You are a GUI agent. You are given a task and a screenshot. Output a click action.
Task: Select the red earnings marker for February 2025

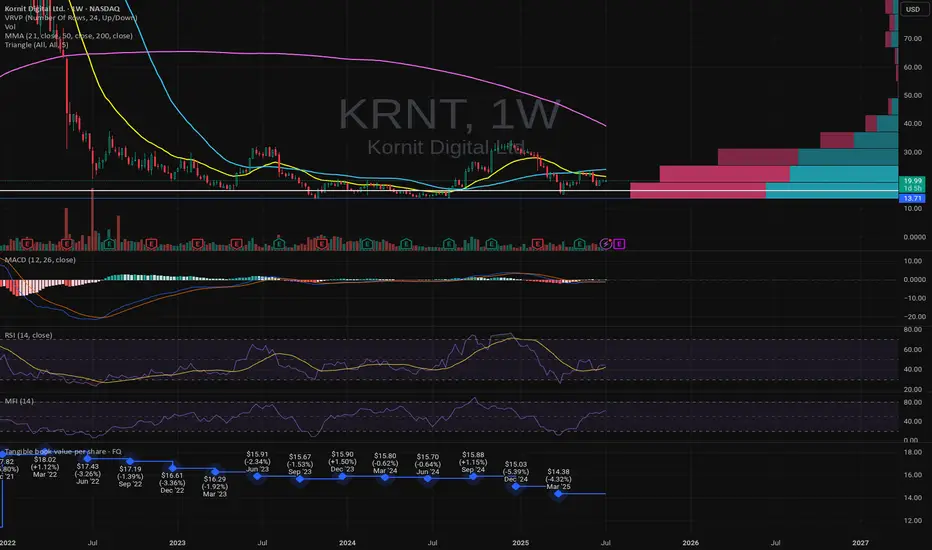(x=537, y=244)
